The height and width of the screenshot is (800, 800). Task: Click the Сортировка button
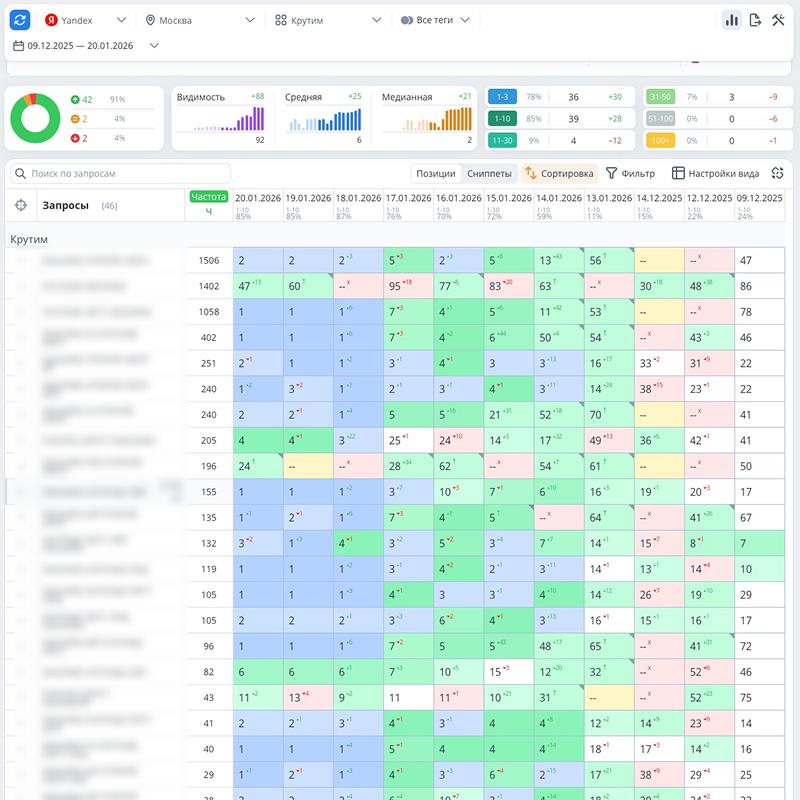tap(559, 173)
